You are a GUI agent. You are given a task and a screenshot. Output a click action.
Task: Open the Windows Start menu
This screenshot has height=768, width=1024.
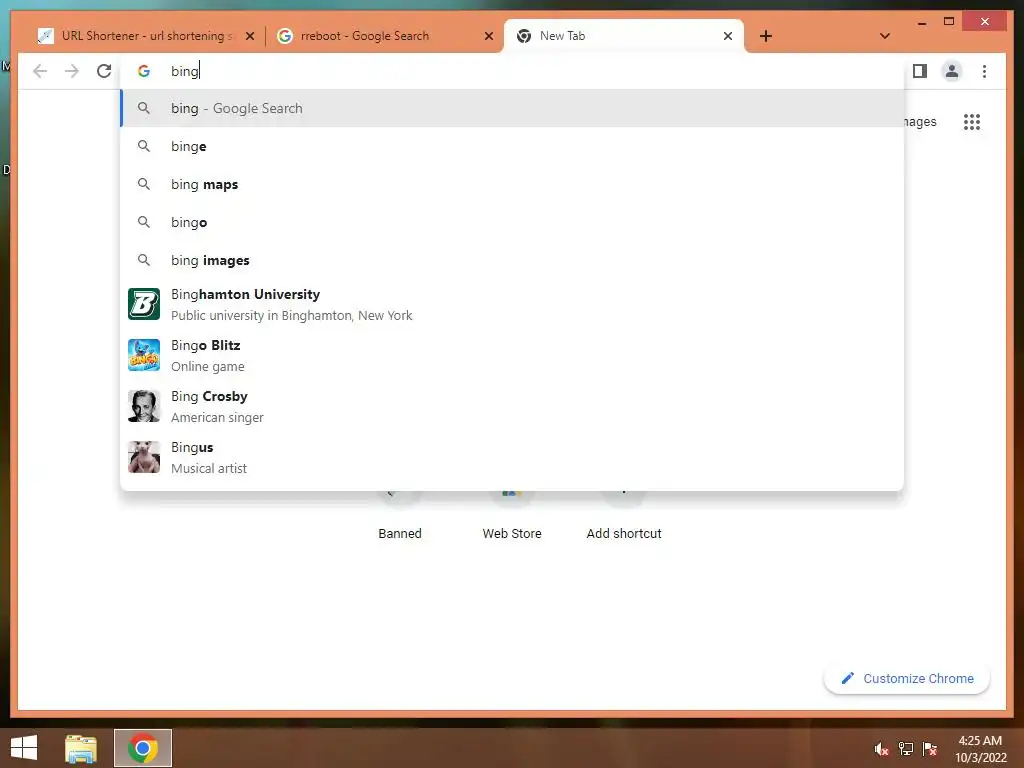(x=24, y=748)
